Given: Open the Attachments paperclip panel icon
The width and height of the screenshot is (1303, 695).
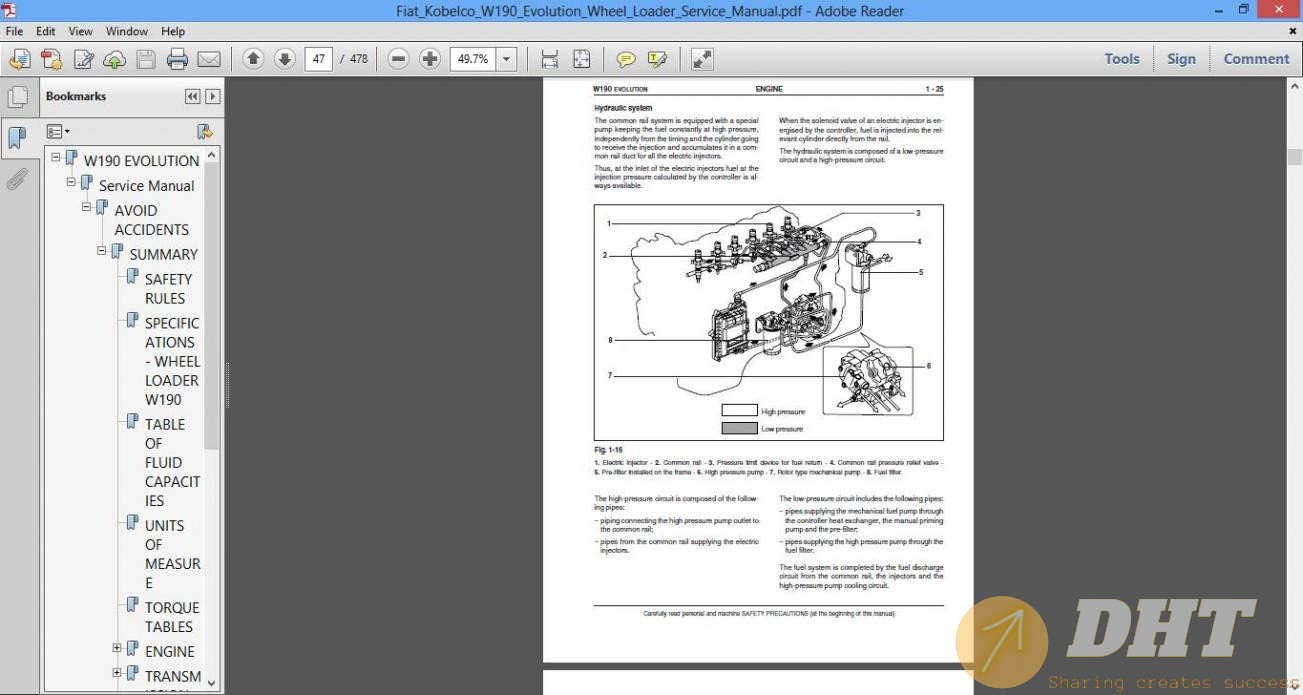Looking at the screenshot, I should coord(17,179).
